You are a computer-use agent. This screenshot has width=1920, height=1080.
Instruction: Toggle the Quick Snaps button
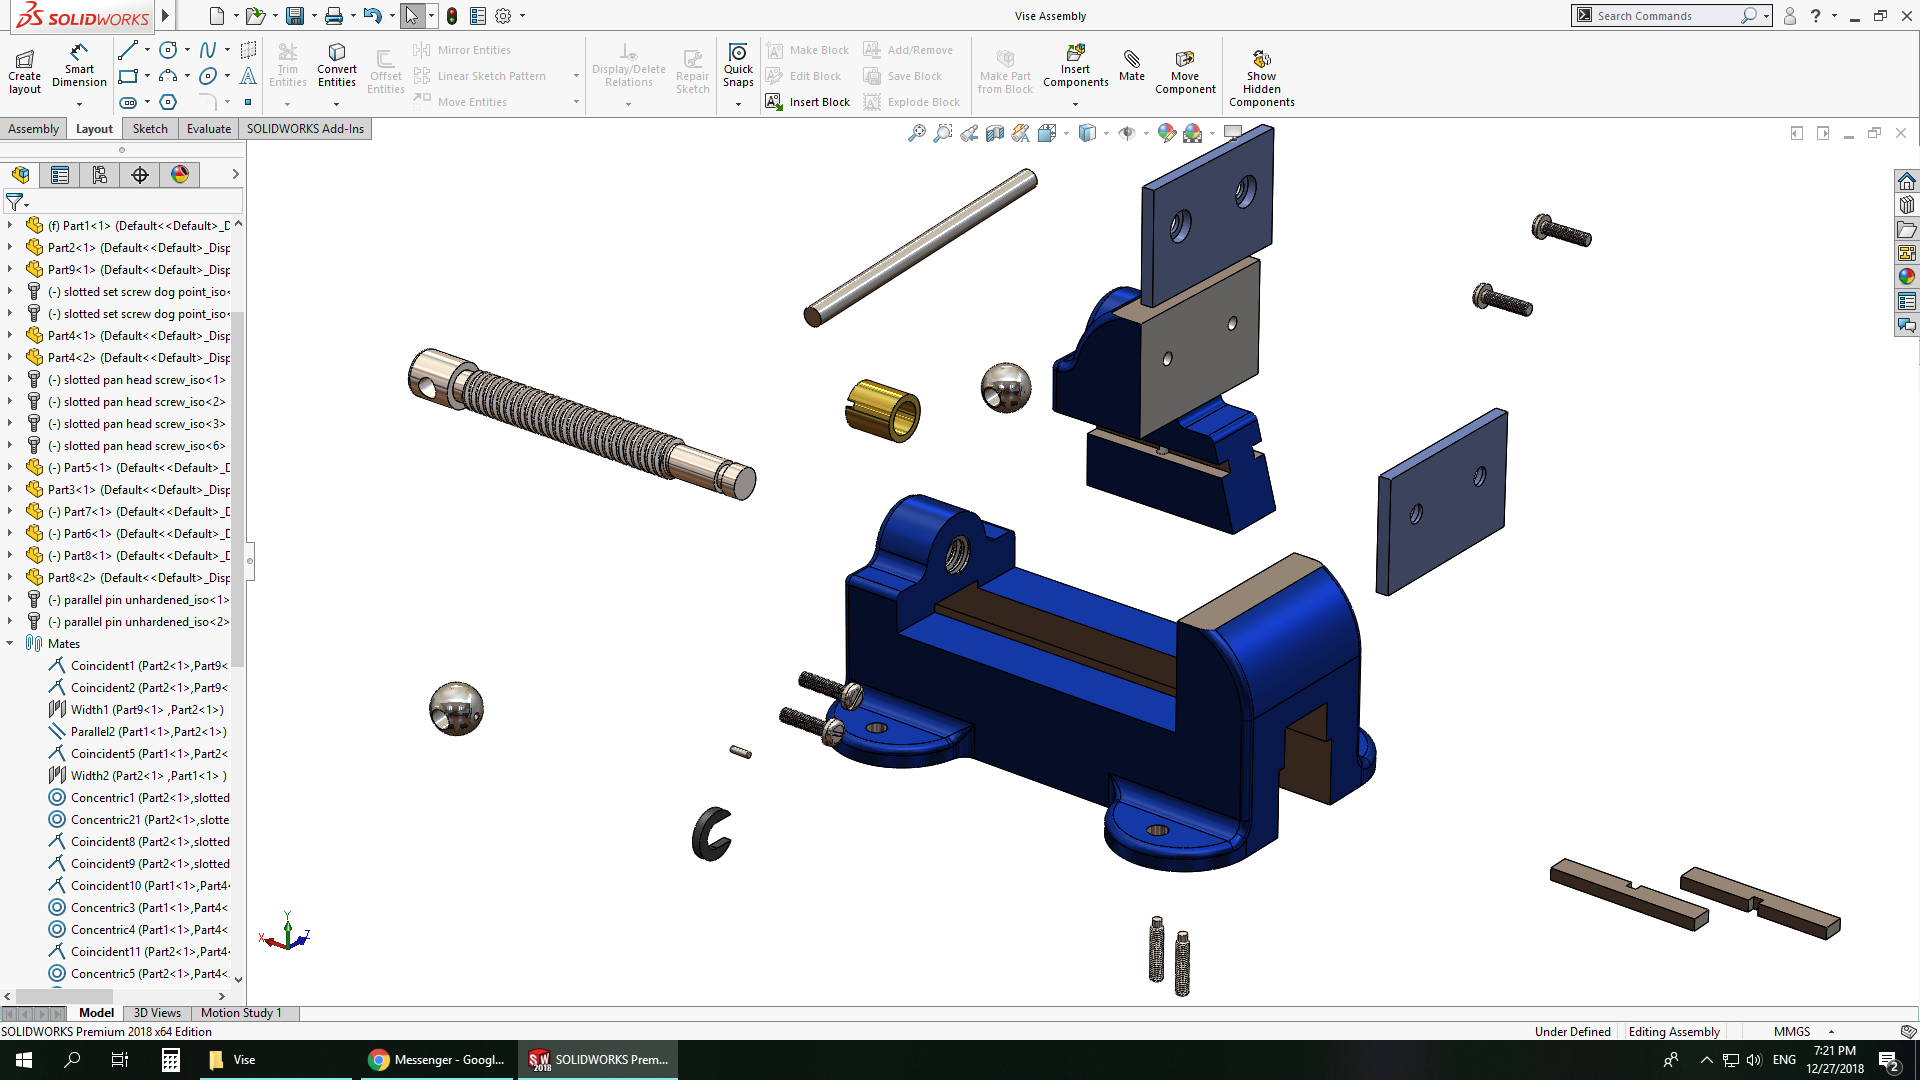click(738, 66)
